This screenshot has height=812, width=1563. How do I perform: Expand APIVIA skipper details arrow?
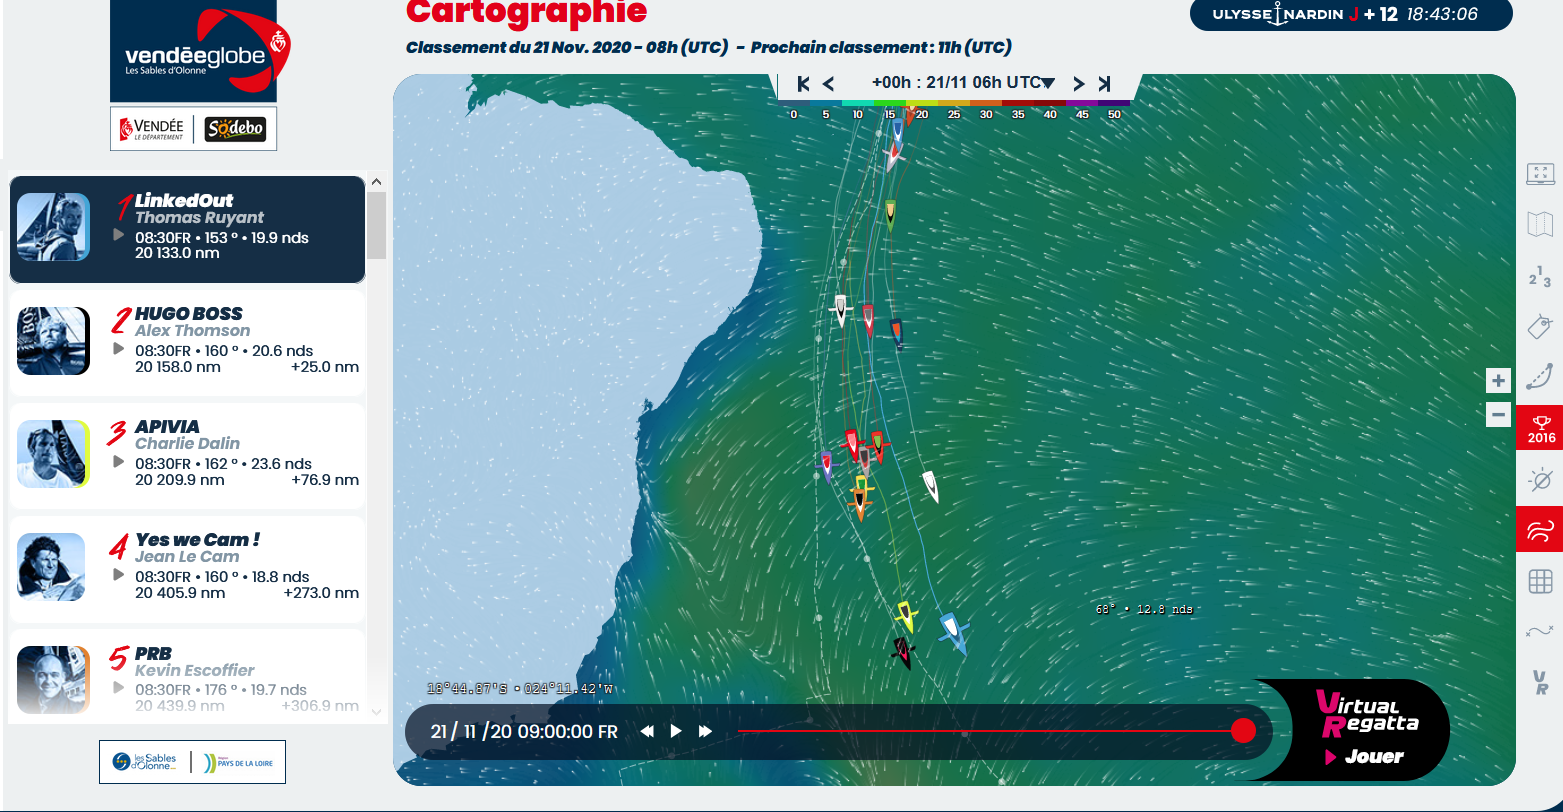pyautogui.click(x=119, y=461)
